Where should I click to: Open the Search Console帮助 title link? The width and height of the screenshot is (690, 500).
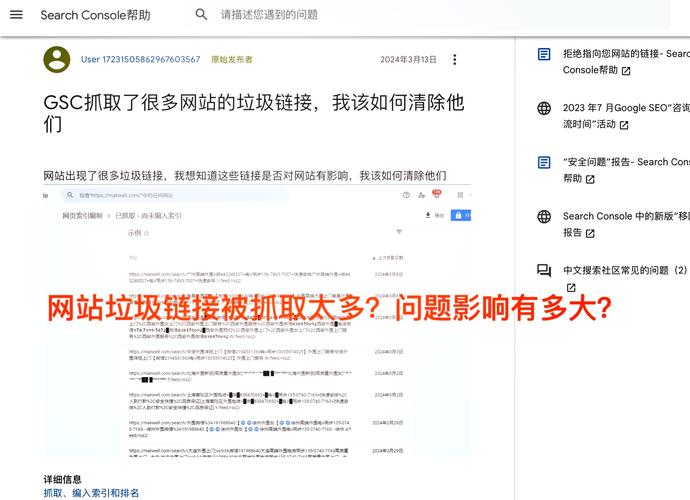tap(95, 15)
